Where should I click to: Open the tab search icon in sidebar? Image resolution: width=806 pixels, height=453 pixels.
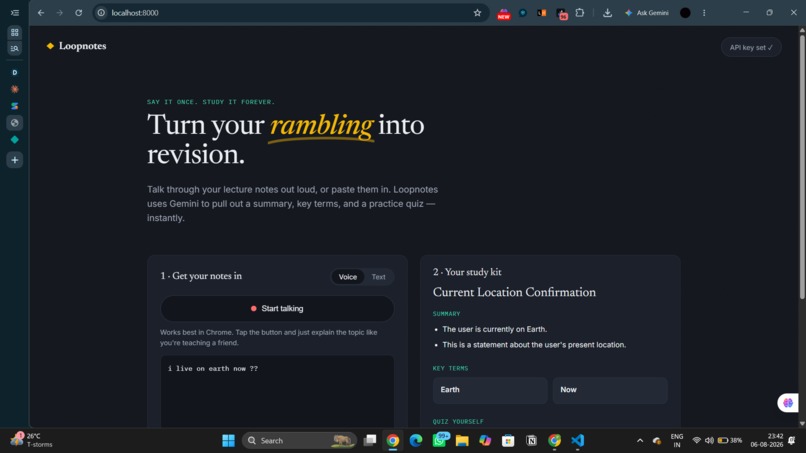14,48
